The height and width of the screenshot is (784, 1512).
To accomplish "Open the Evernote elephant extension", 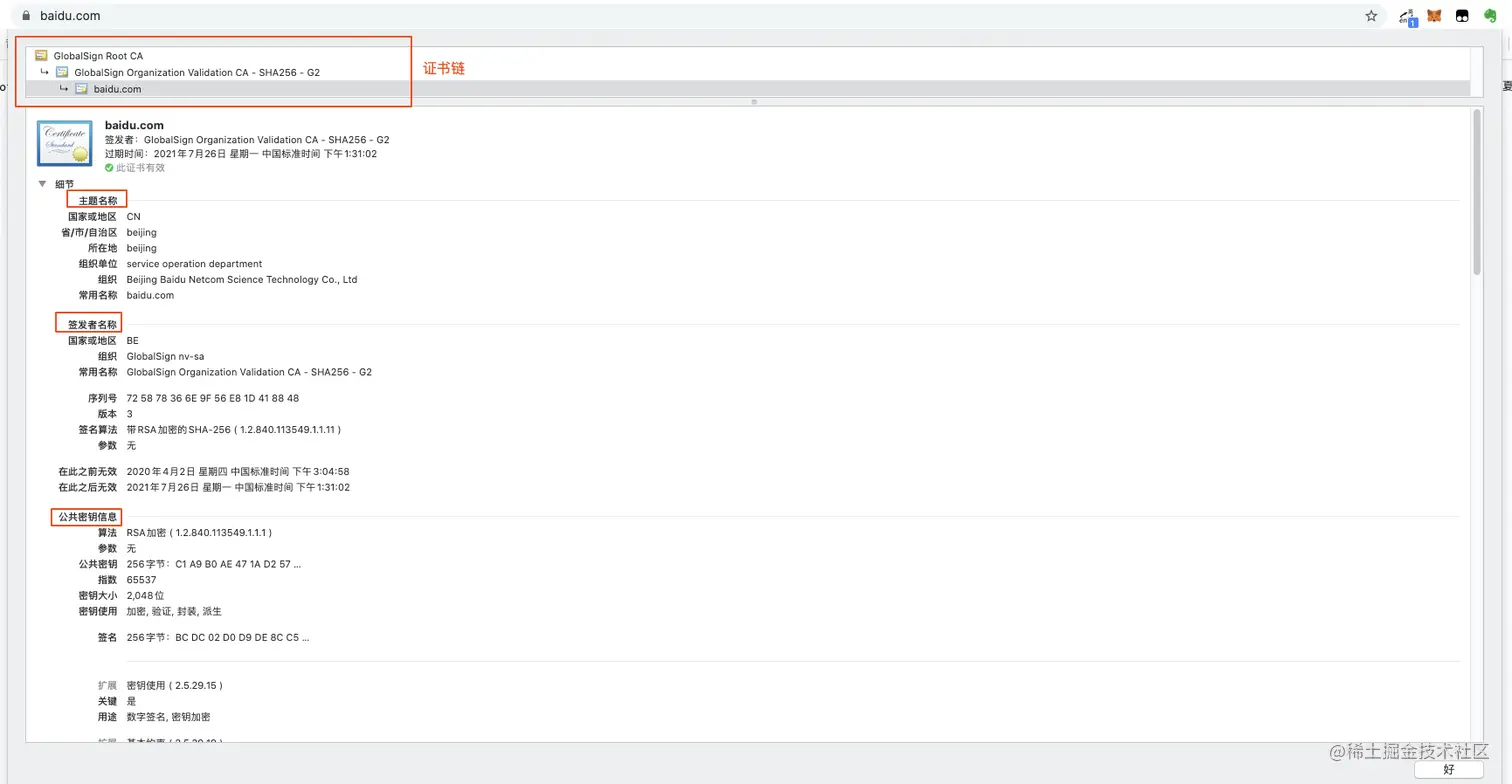I will coord(1489,16).
